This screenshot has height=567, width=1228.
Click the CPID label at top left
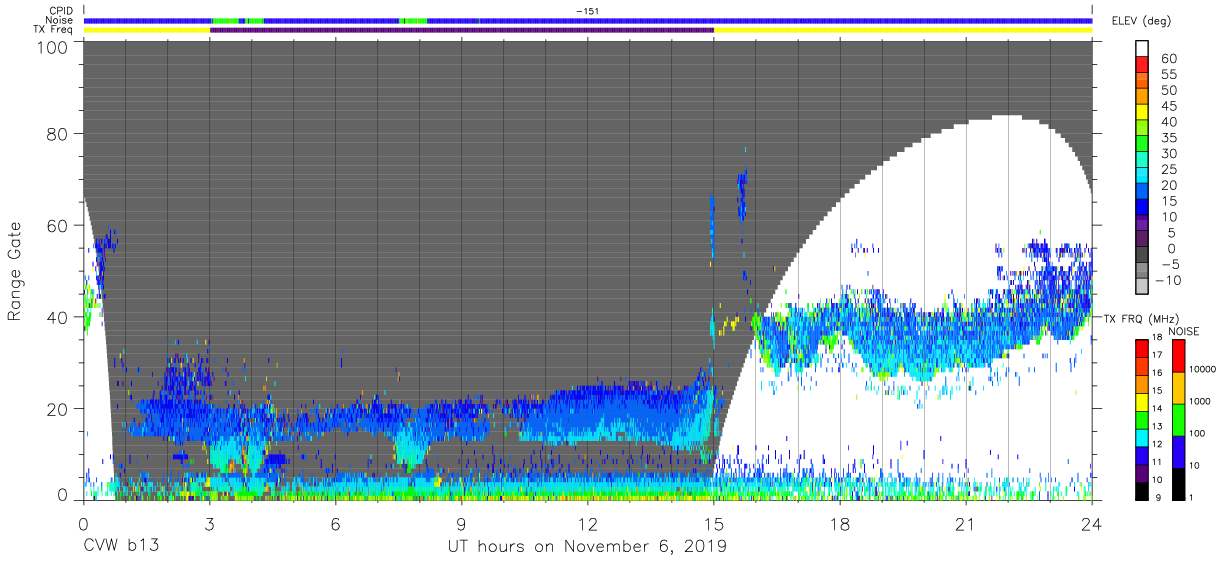[61, 11]
